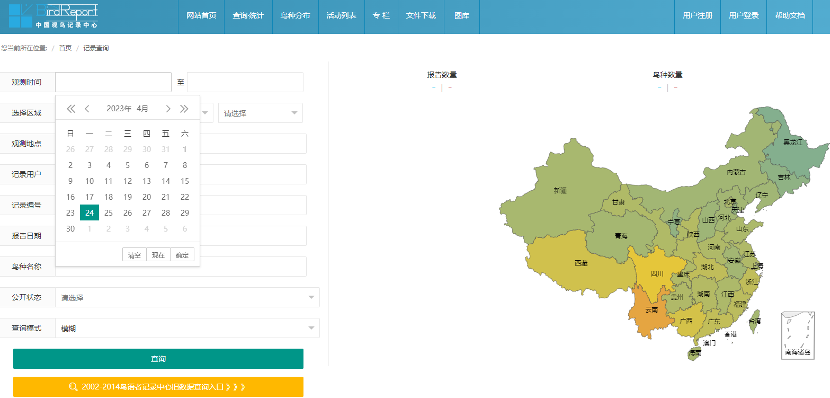Click 清空 to clear the date
The height and width of the screenshot is (398, 830).
pos(134,255)
